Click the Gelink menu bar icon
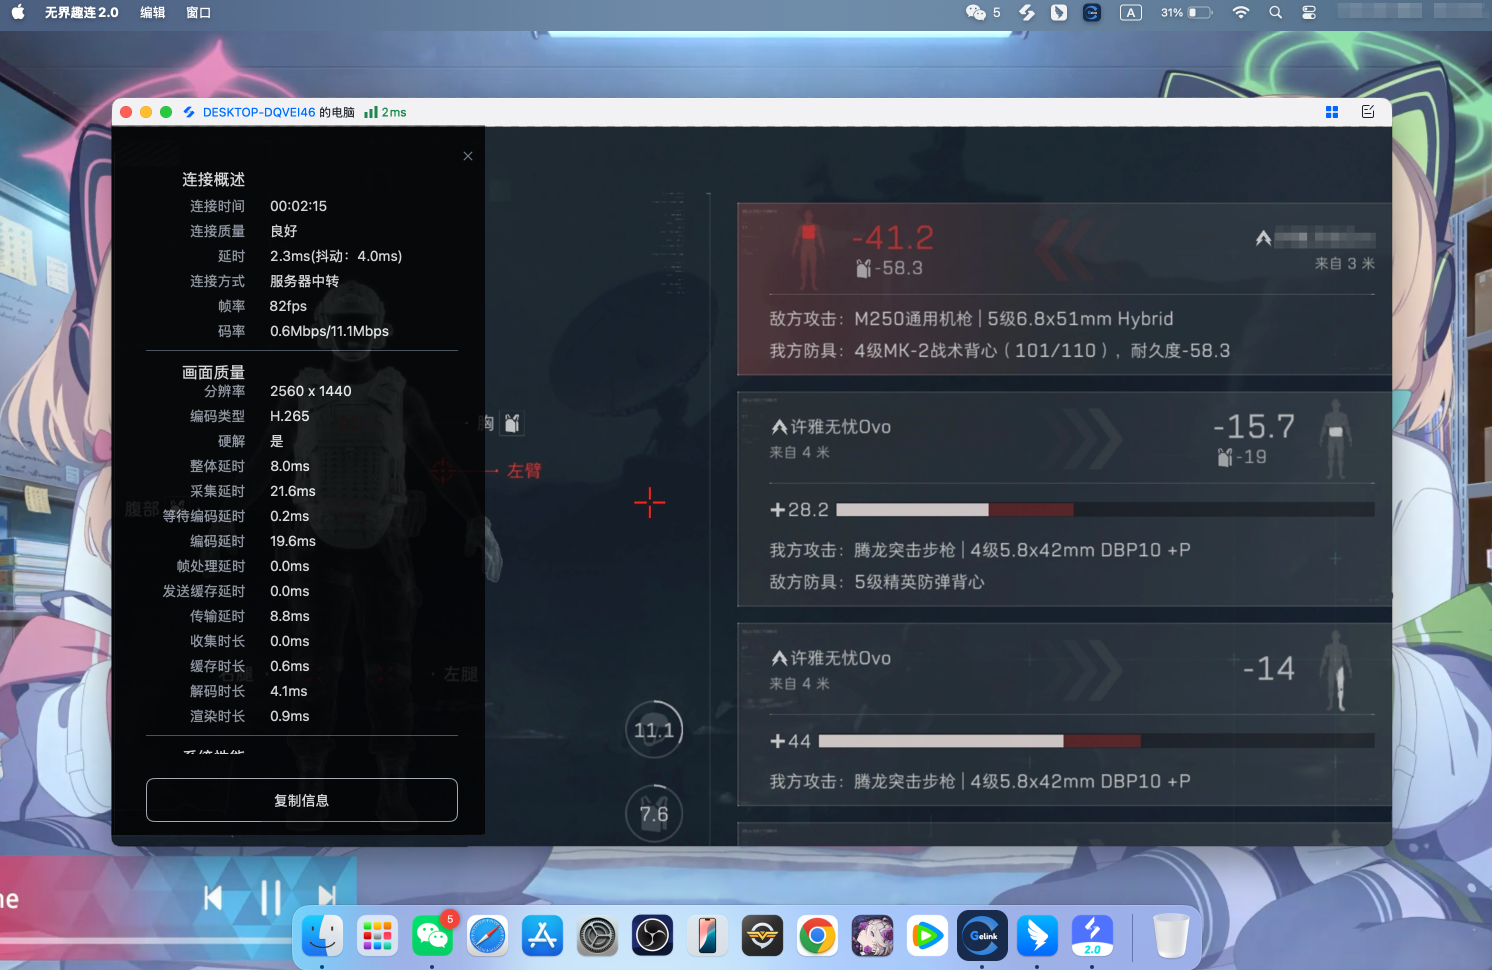 tap(1092, 13)
